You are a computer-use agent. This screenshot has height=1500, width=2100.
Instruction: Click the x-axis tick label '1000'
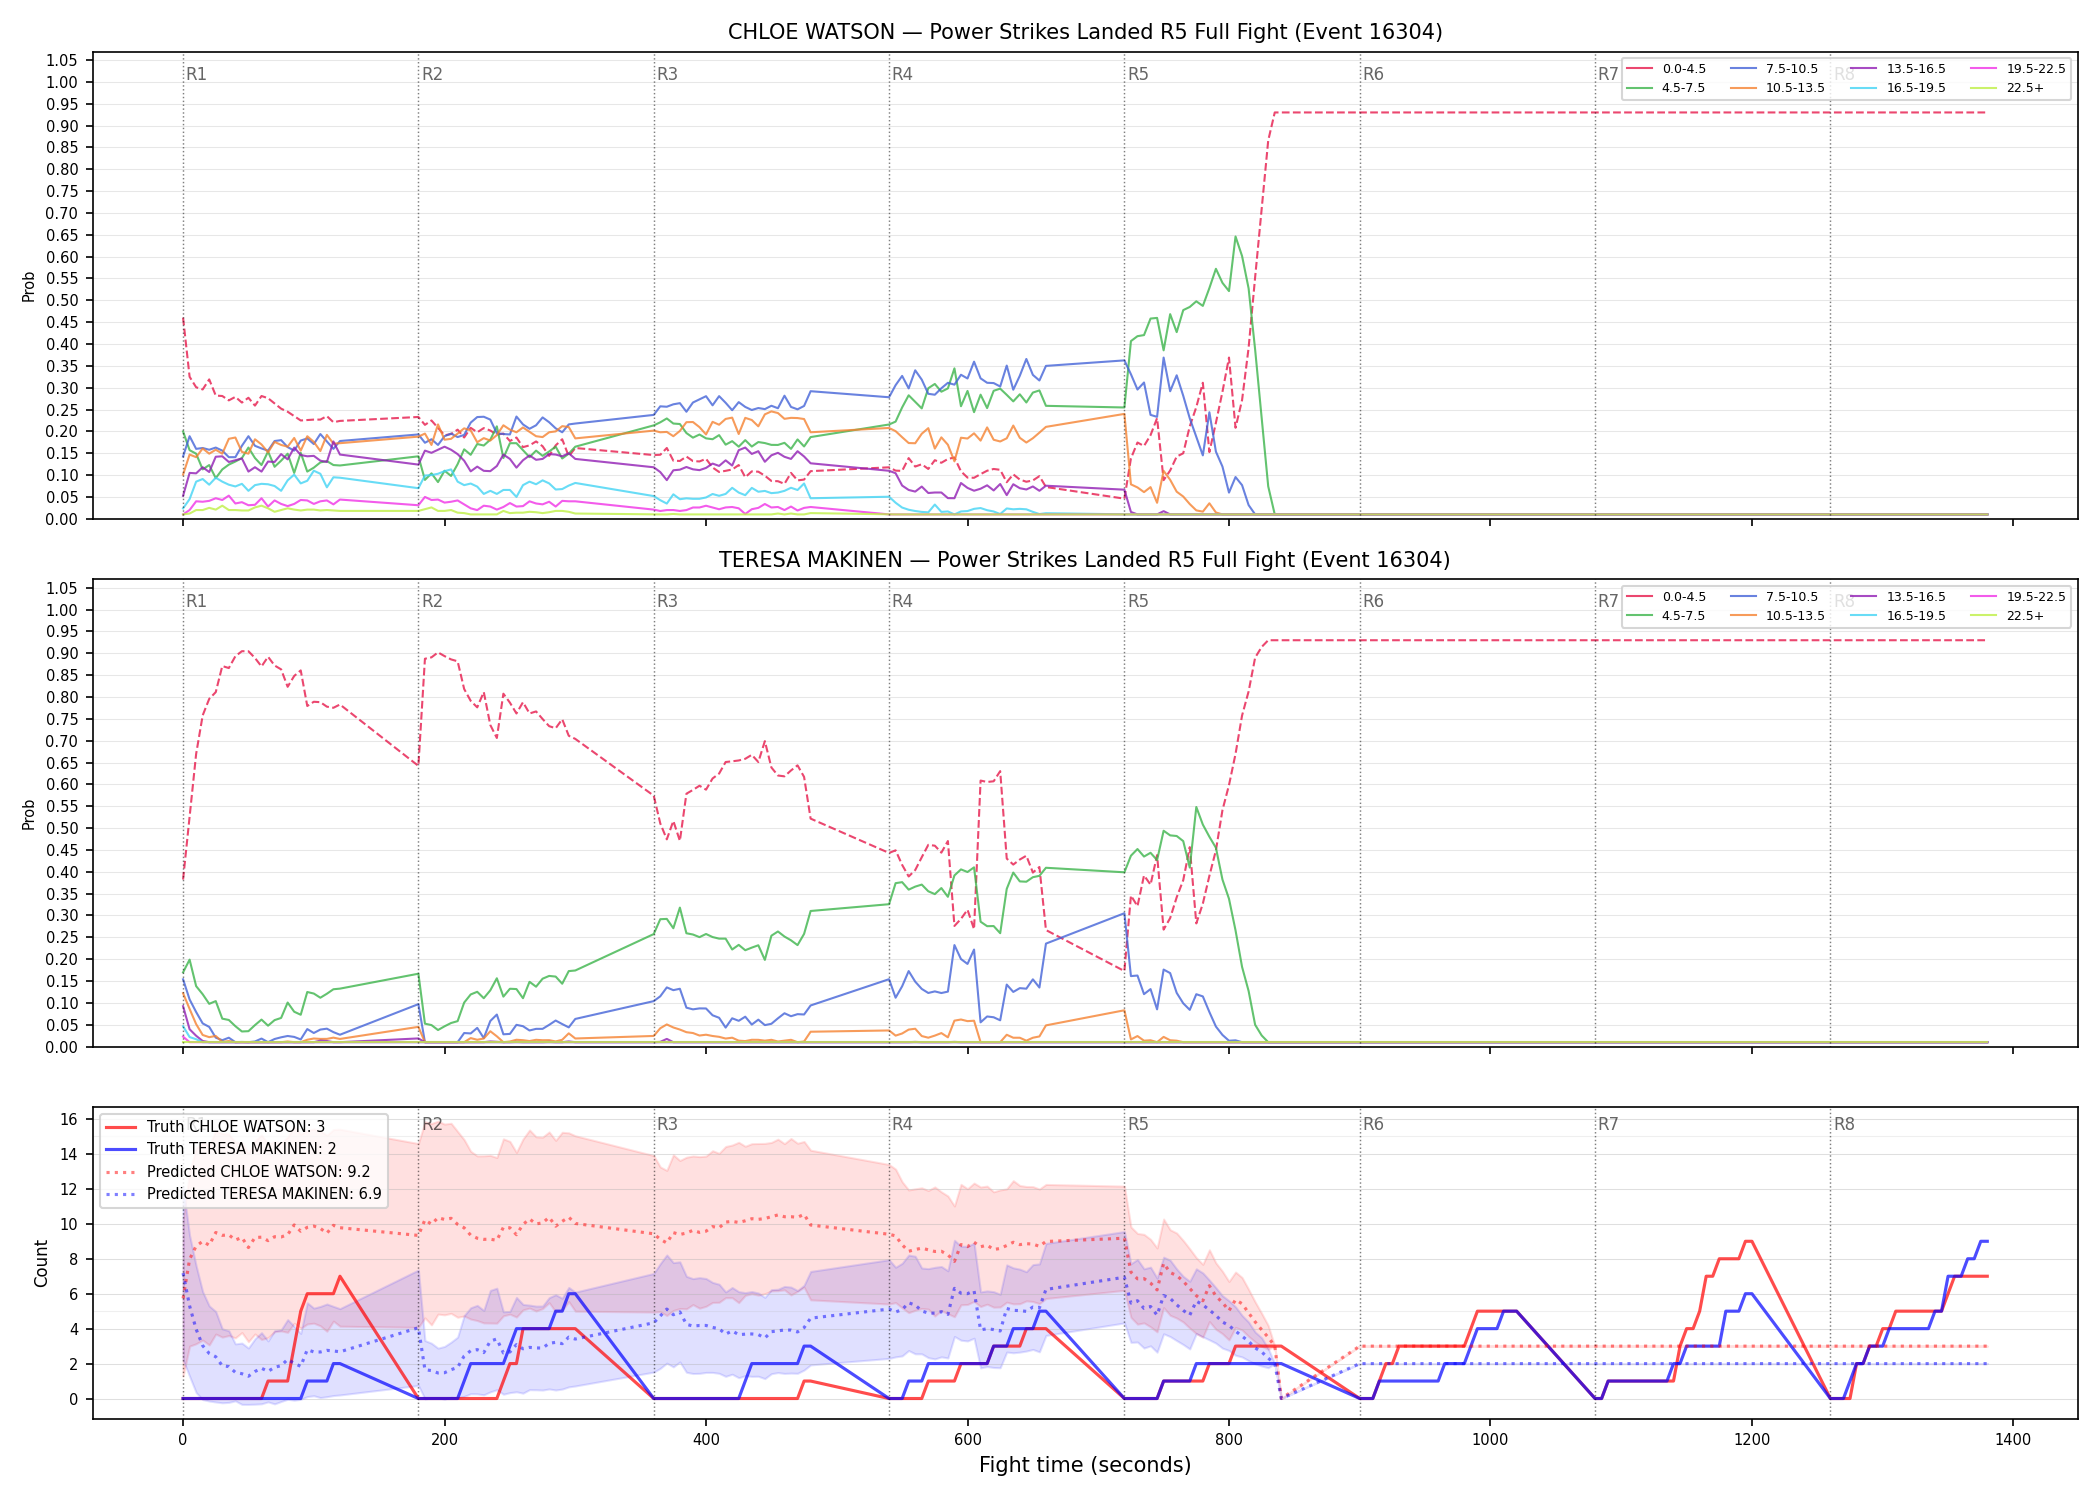[1490, 1440]
